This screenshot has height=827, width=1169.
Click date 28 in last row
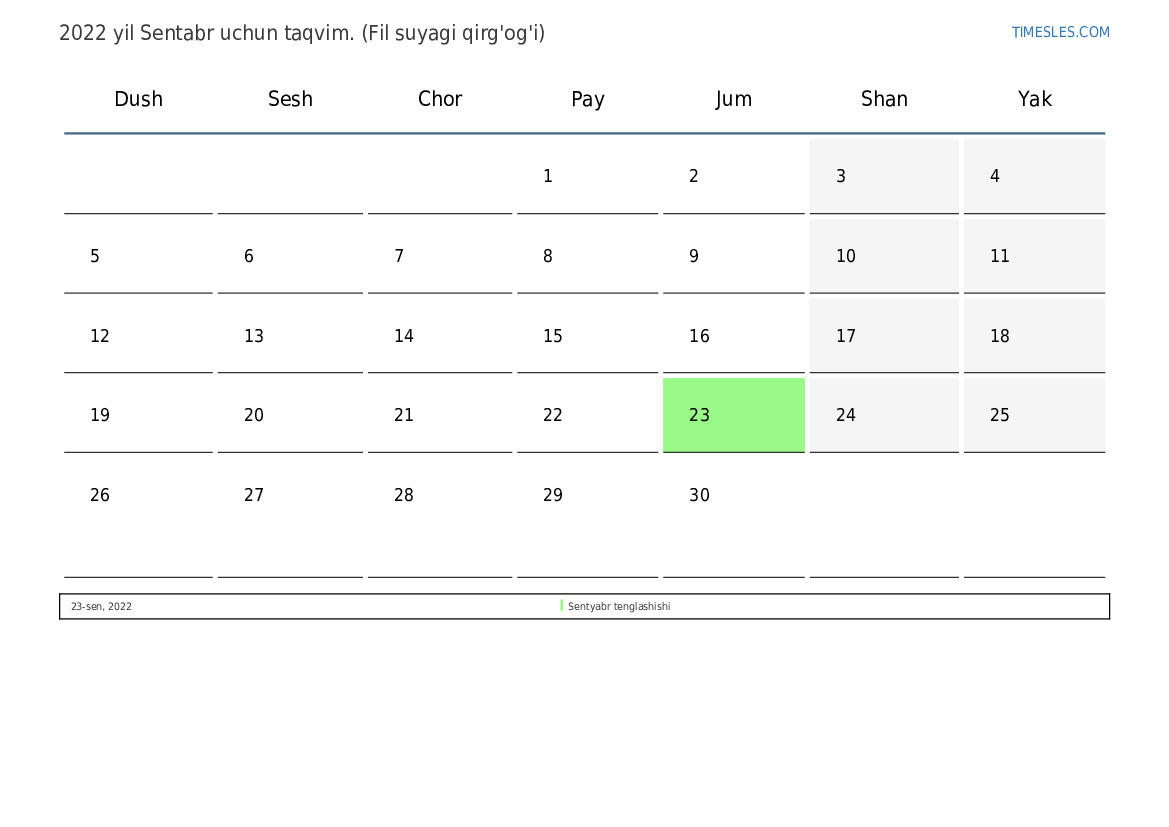point(440,518)
